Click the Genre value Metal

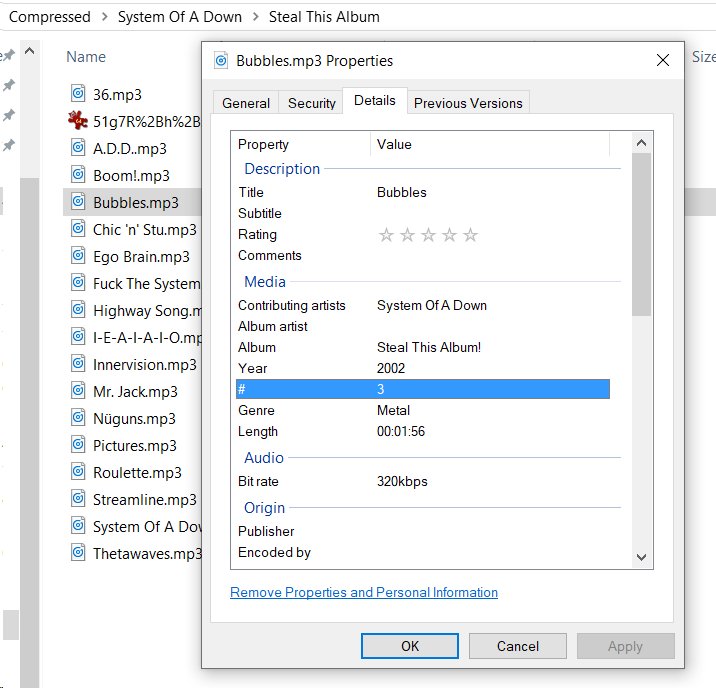(393, 410)
